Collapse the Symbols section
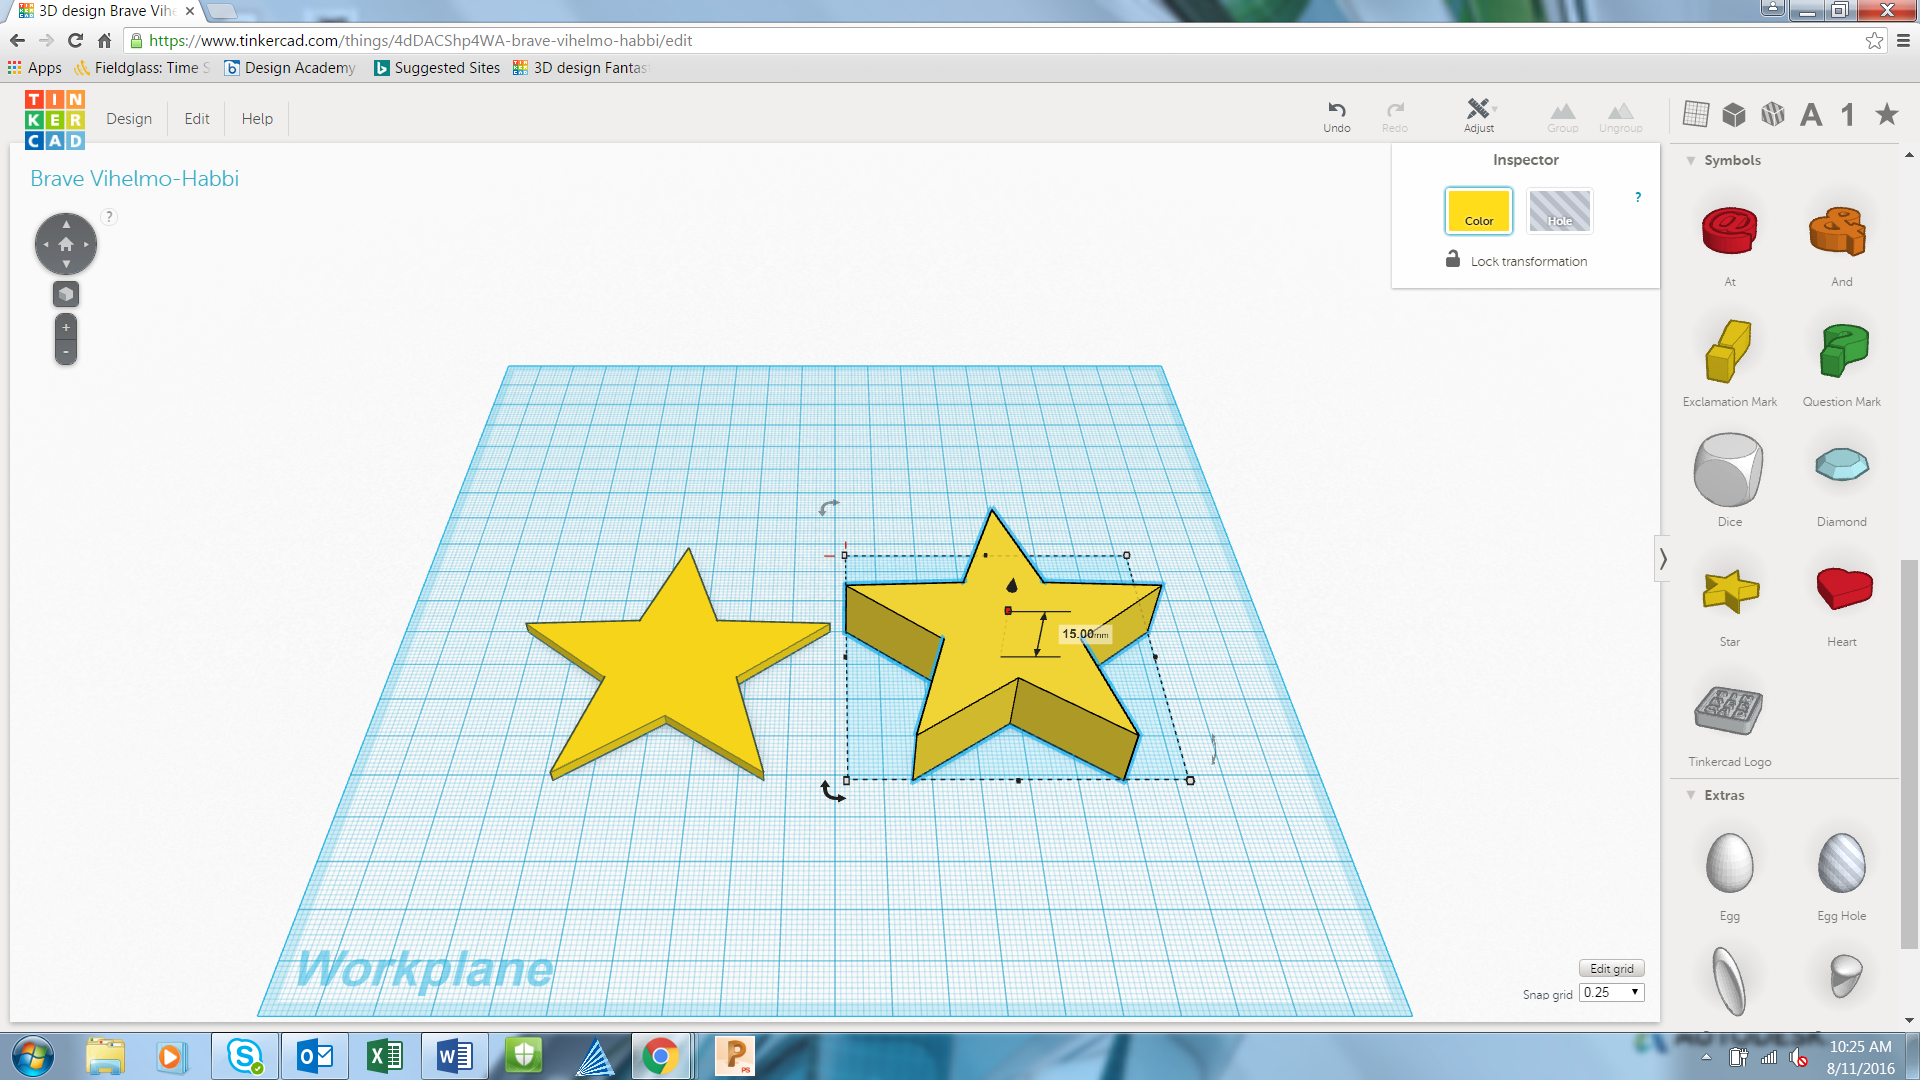Screen dimensions: 1920x1080 1691,160
